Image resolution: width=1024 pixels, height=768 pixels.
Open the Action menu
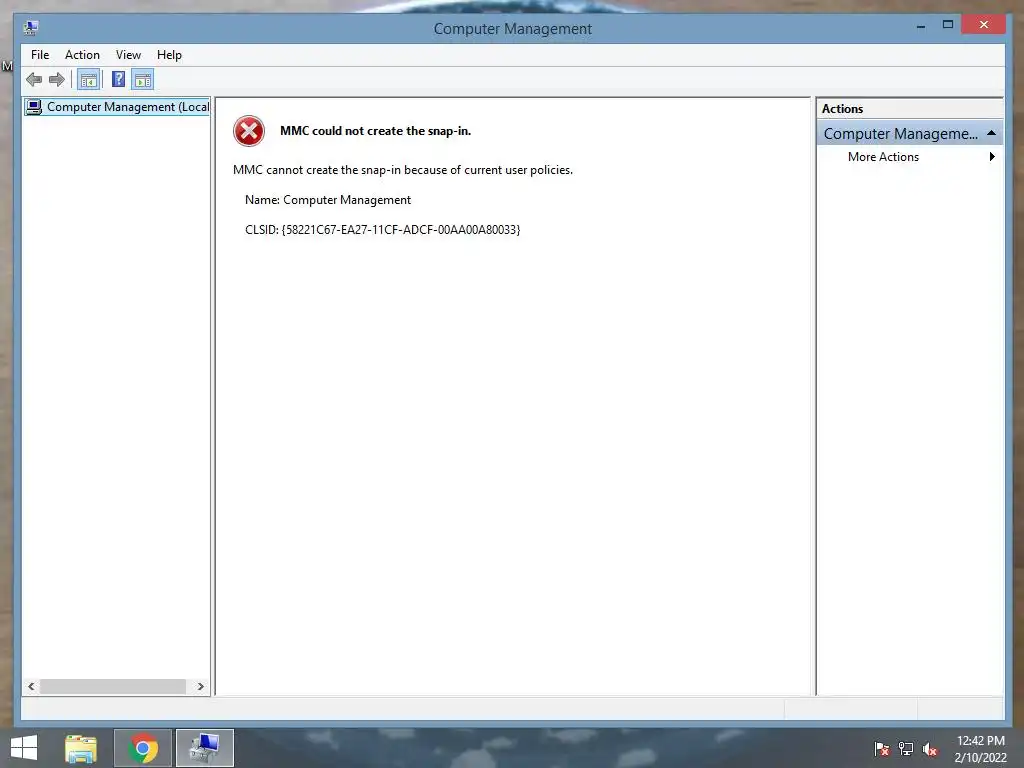pyautogui.click(x=82, y=55)
